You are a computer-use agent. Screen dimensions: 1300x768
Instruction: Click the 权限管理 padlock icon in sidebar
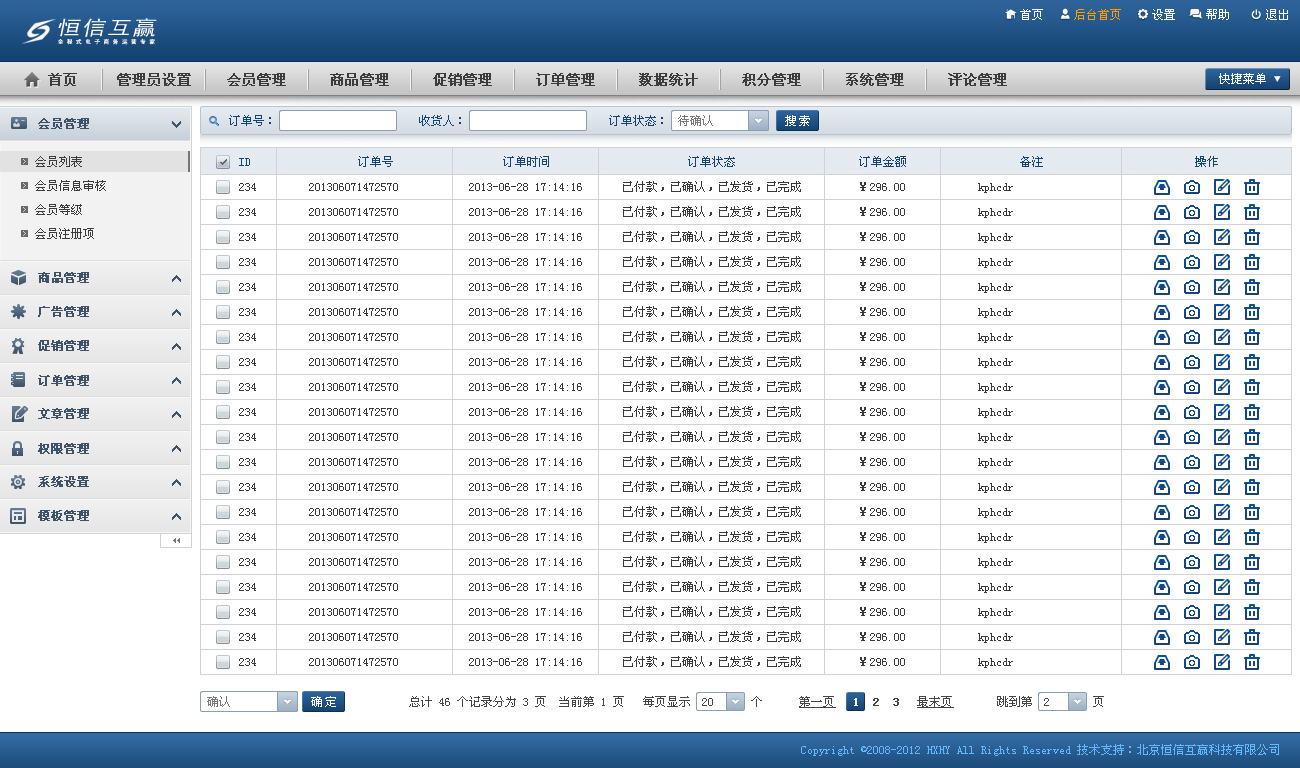(x=18, y=448)
